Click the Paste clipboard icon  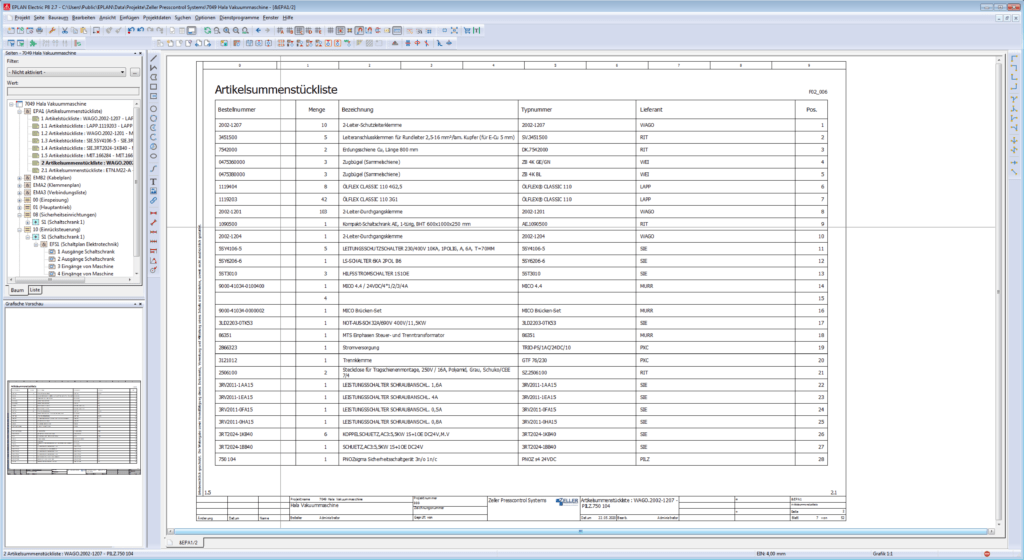tap(84, 30)
